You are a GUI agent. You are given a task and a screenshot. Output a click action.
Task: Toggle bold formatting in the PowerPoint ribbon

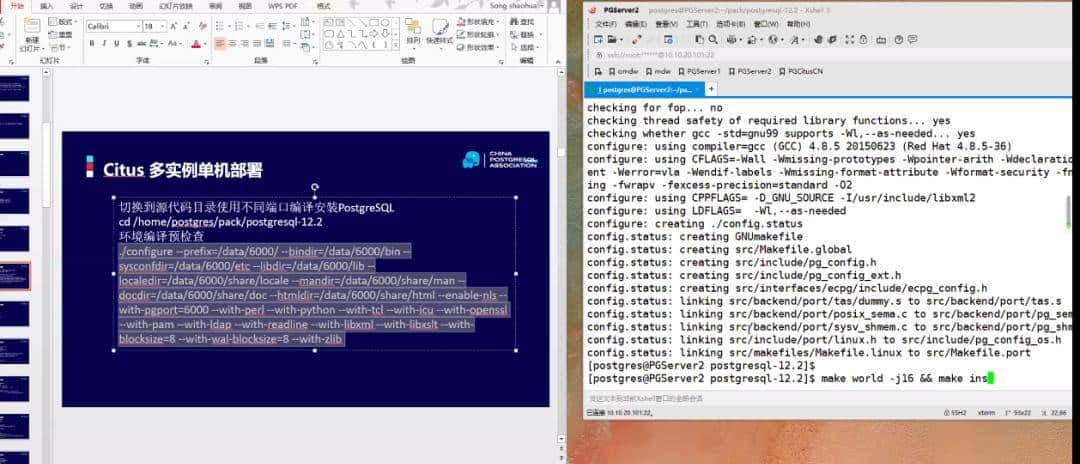(89, 44)
